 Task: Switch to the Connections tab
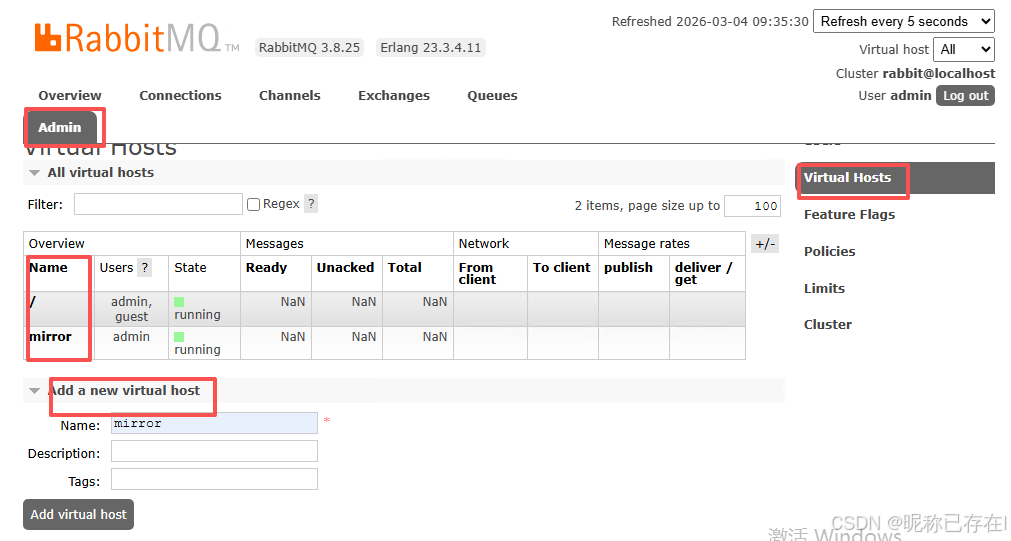click(180, 95)
